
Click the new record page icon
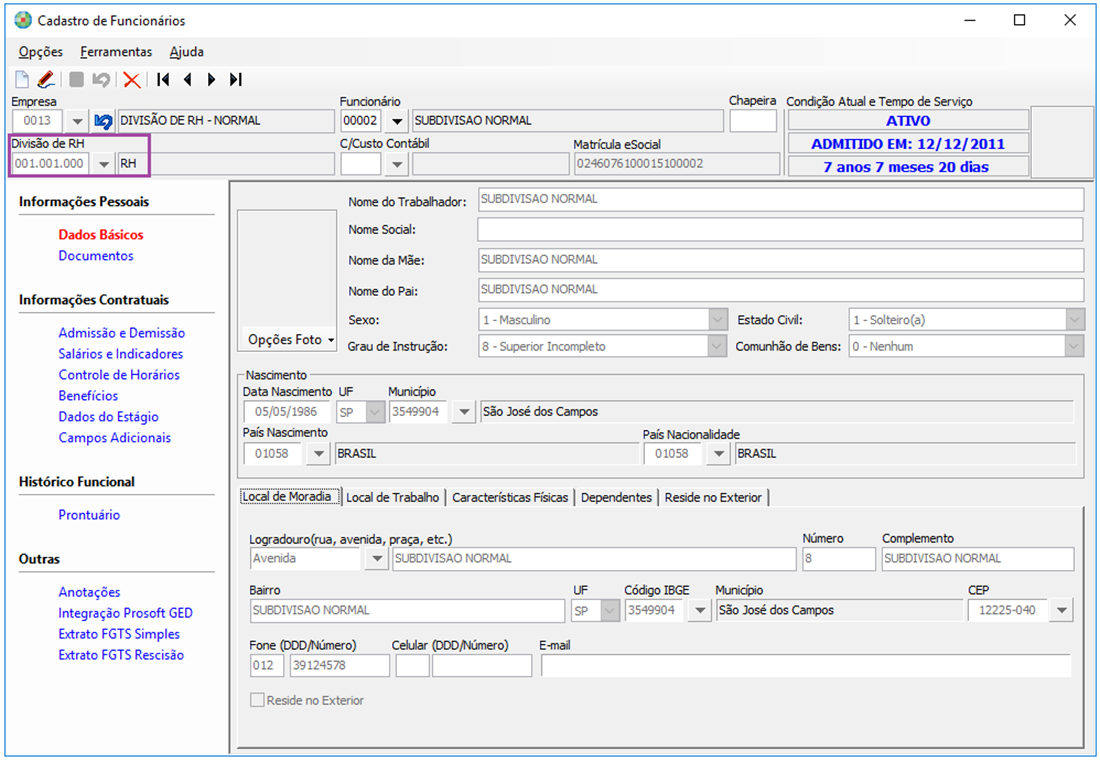tap(22, 79)
